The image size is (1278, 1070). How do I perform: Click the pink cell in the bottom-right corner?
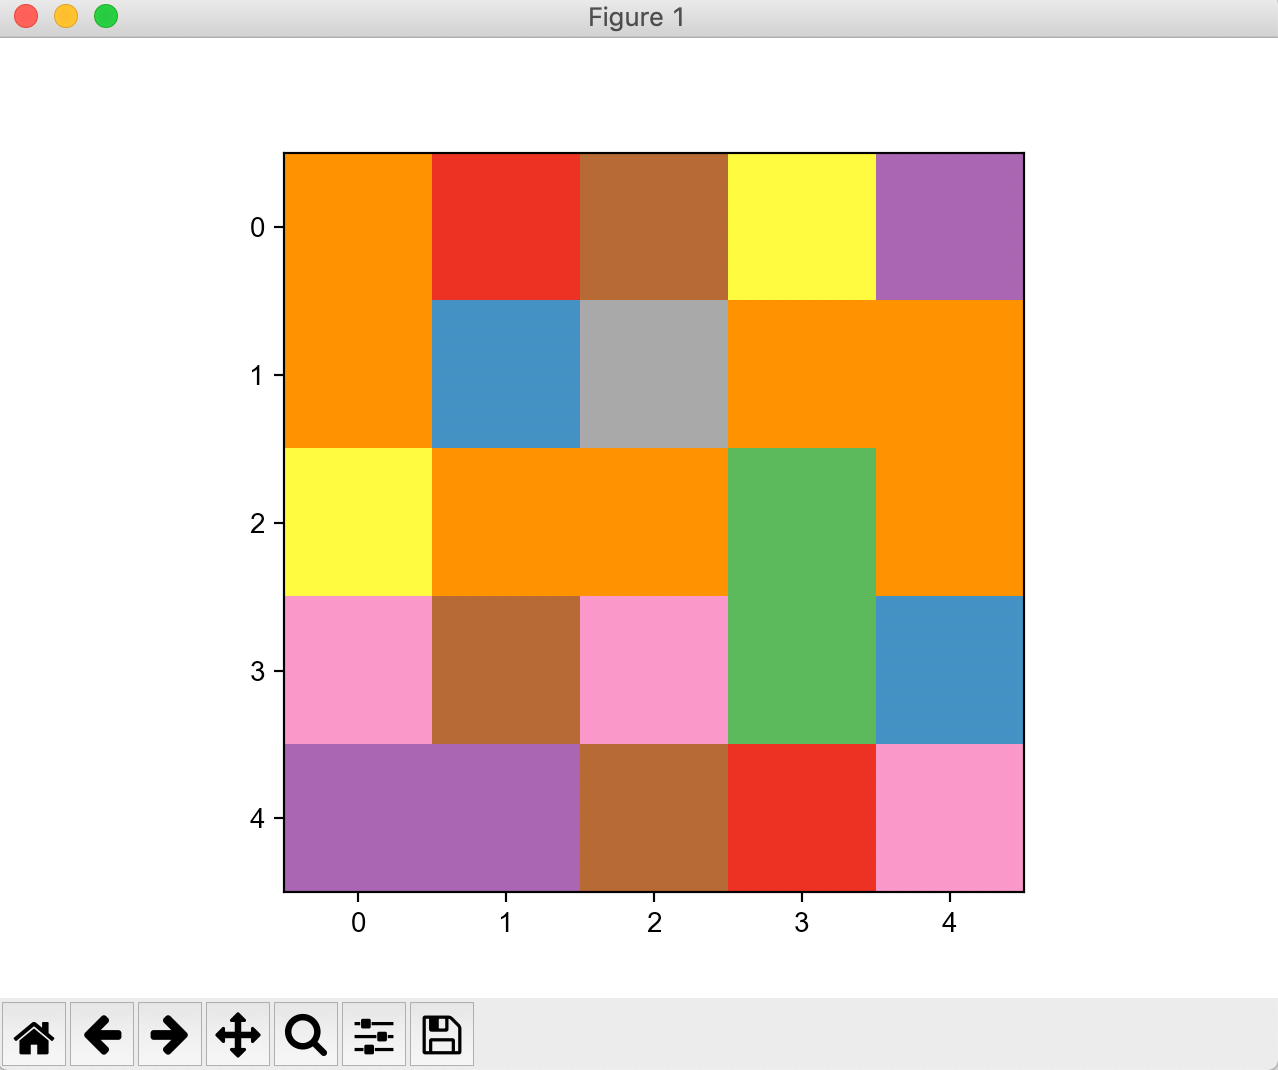948,818
